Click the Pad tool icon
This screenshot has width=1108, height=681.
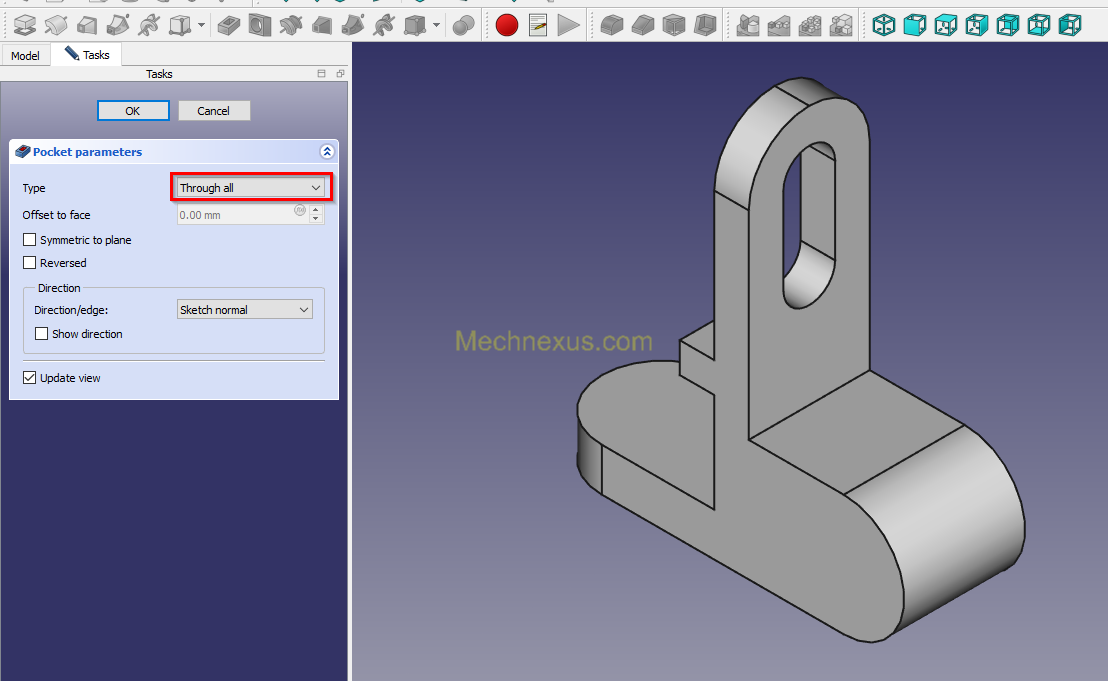25,24
